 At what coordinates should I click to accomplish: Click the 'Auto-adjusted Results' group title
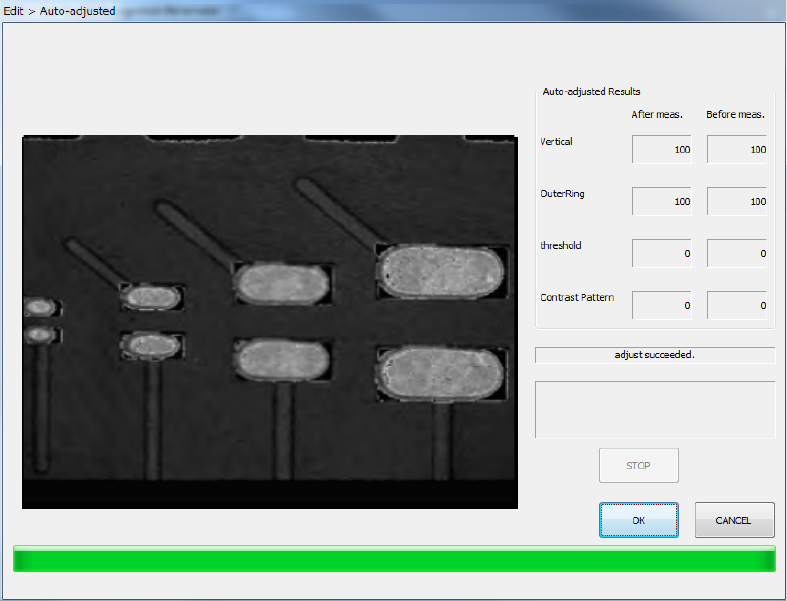[x=591, y=91]
